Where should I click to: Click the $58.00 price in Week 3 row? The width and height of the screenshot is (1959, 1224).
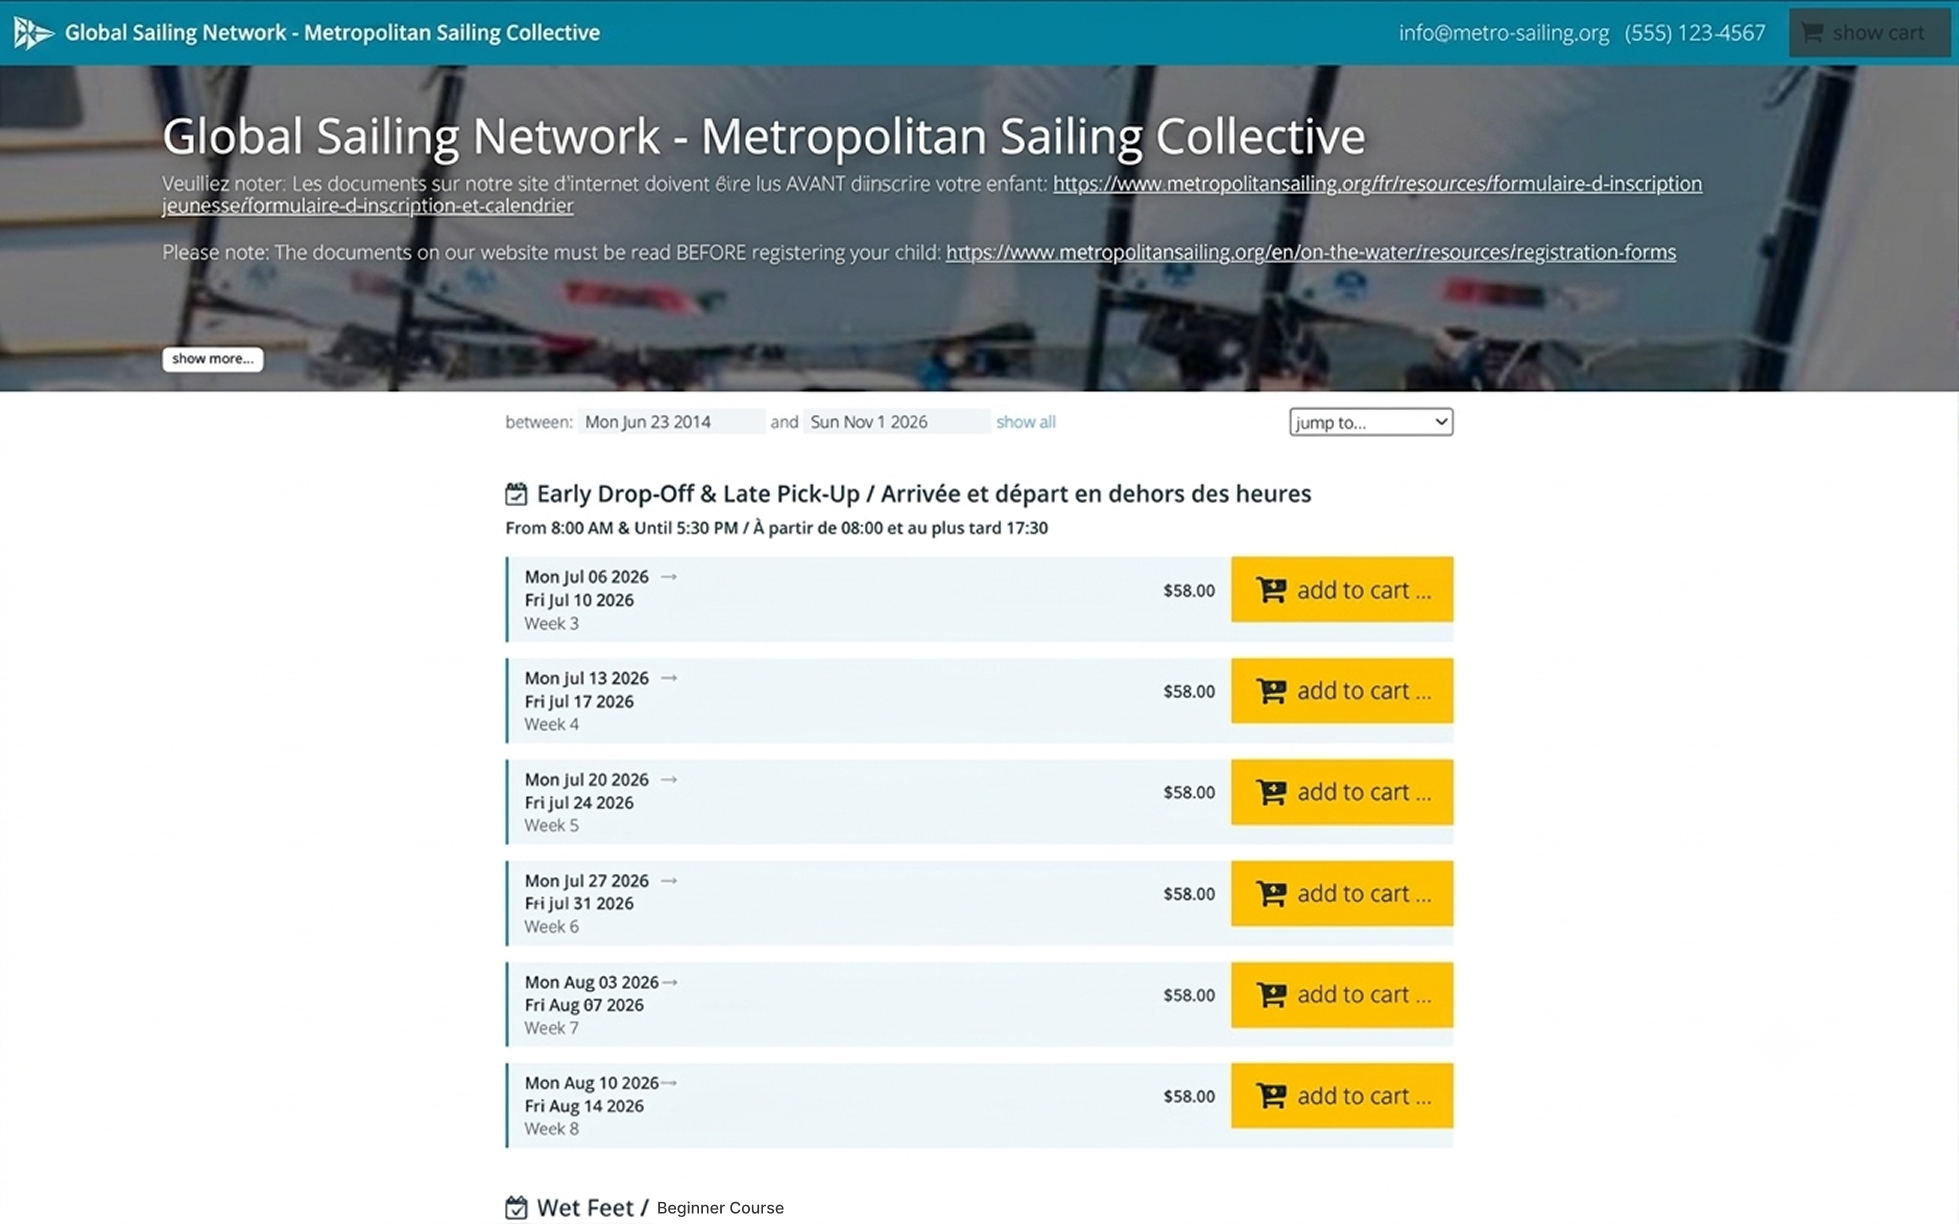click(1189, 590)
